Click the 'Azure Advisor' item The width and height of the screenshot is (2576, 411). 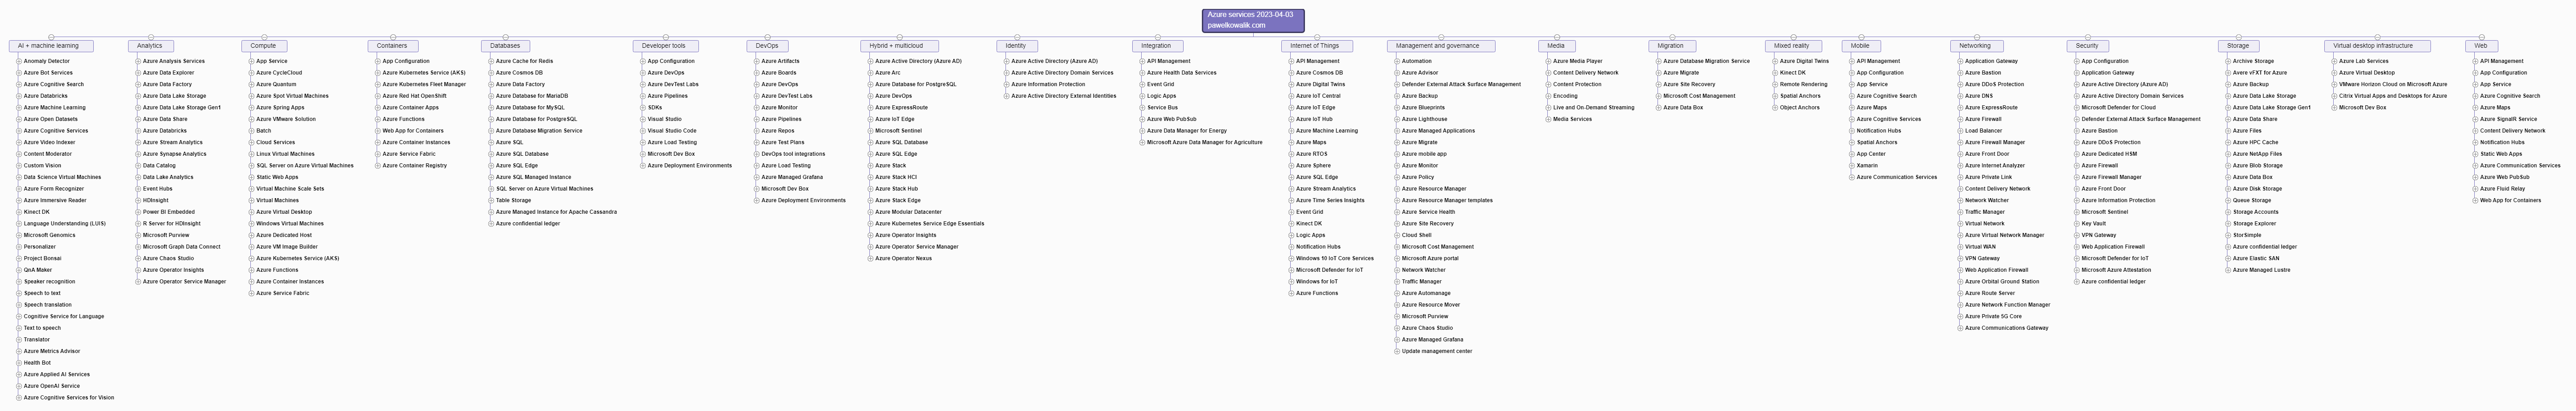1420,73
